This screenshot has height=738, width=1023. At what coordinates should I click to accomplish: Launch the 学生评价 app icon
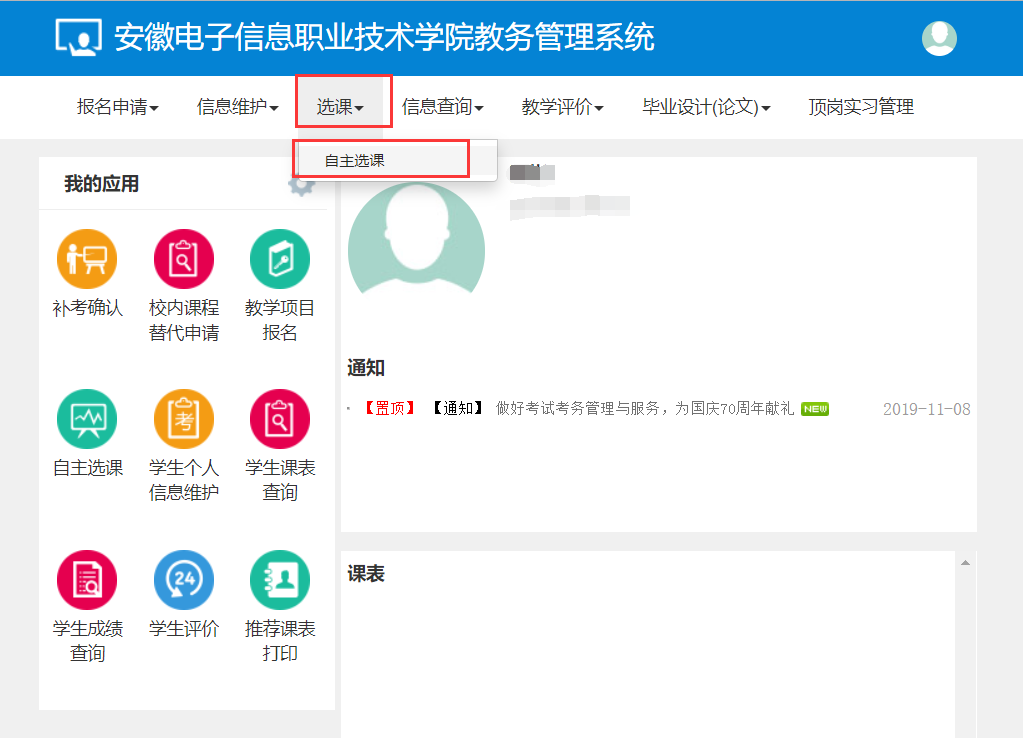point(183,580)
